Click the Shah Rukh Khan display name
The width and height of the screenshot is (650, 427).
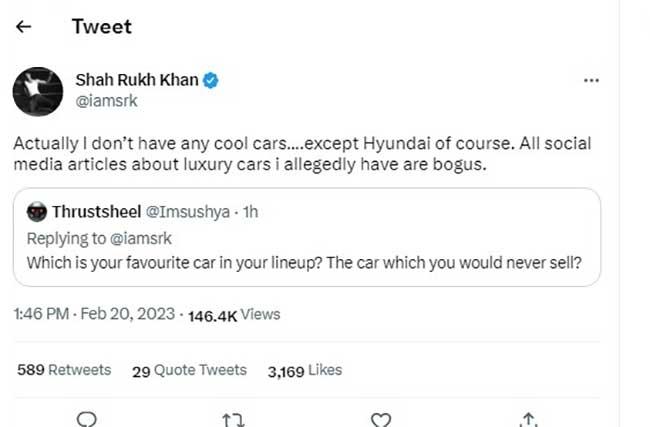(138, 79)
